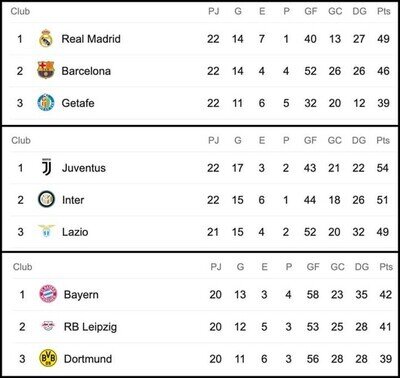Open the Inter crest icon
This screenshot has width=400, height=378.
coord(46,200)
